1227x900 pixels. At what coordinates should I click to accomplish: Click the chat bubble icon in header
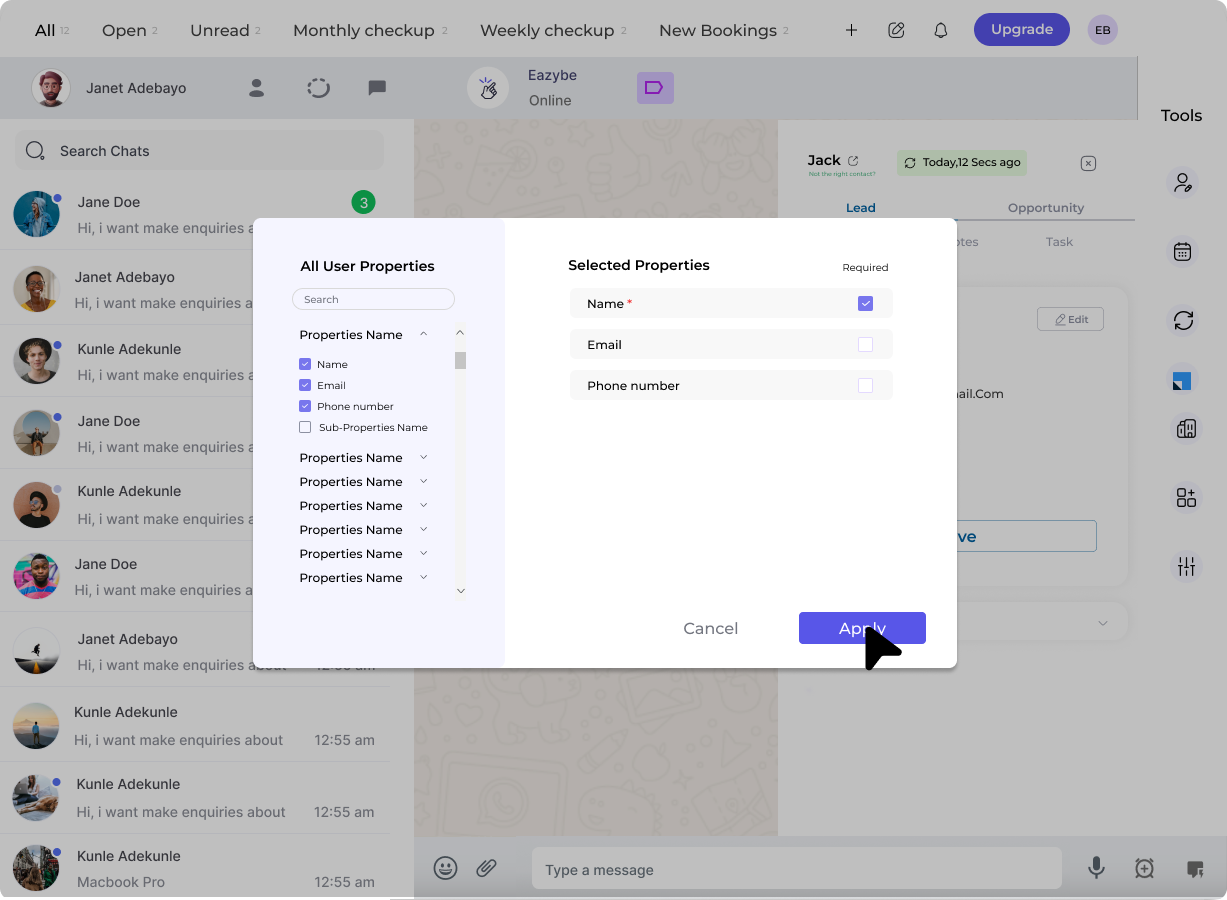(x=377, y=88)
